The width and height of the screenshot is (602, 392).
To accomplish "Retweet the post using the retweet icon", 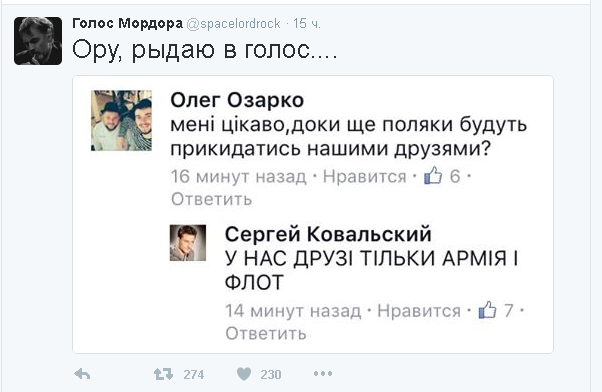I will (163, 374).
